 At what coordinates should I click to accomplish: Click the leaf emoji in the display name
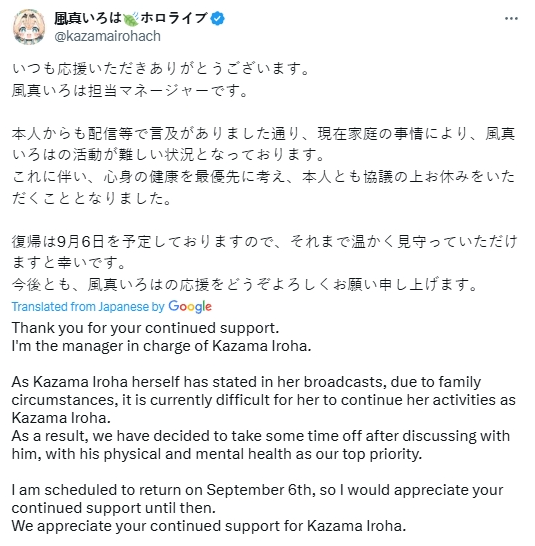(x=131, y=18)
